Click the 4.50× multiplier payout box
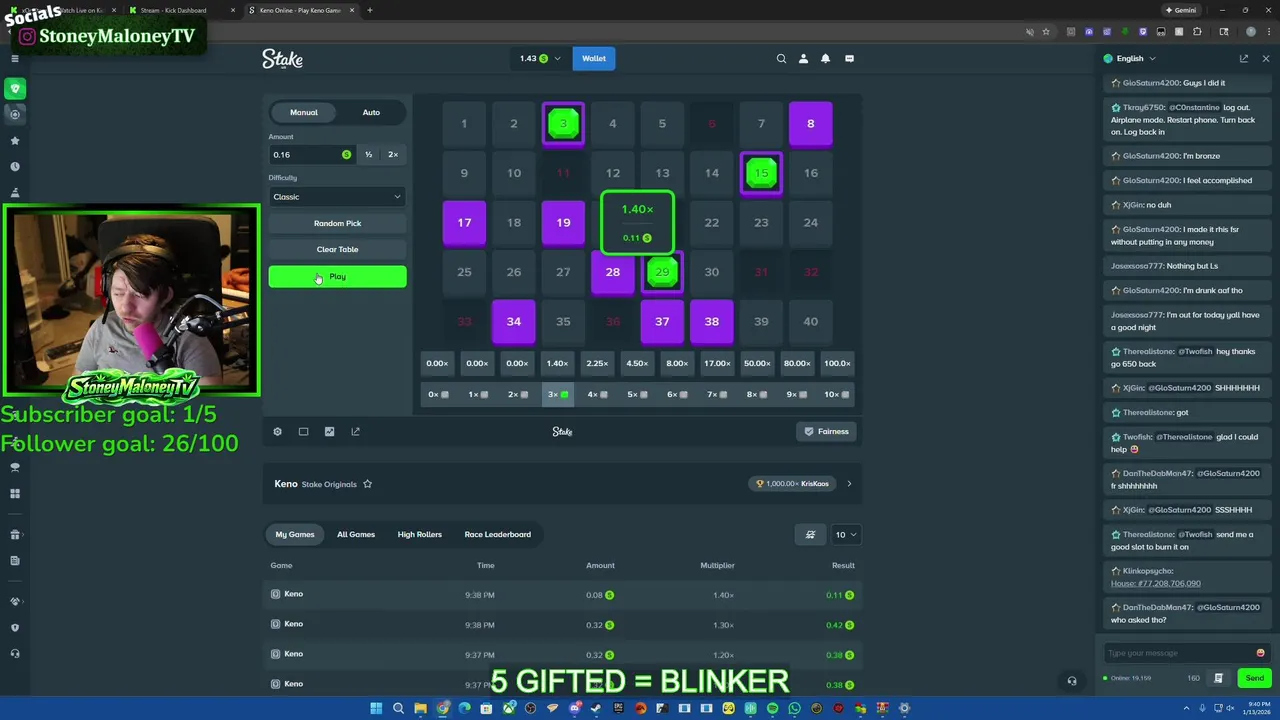The image size is (1280, 720). coord(637,364)
